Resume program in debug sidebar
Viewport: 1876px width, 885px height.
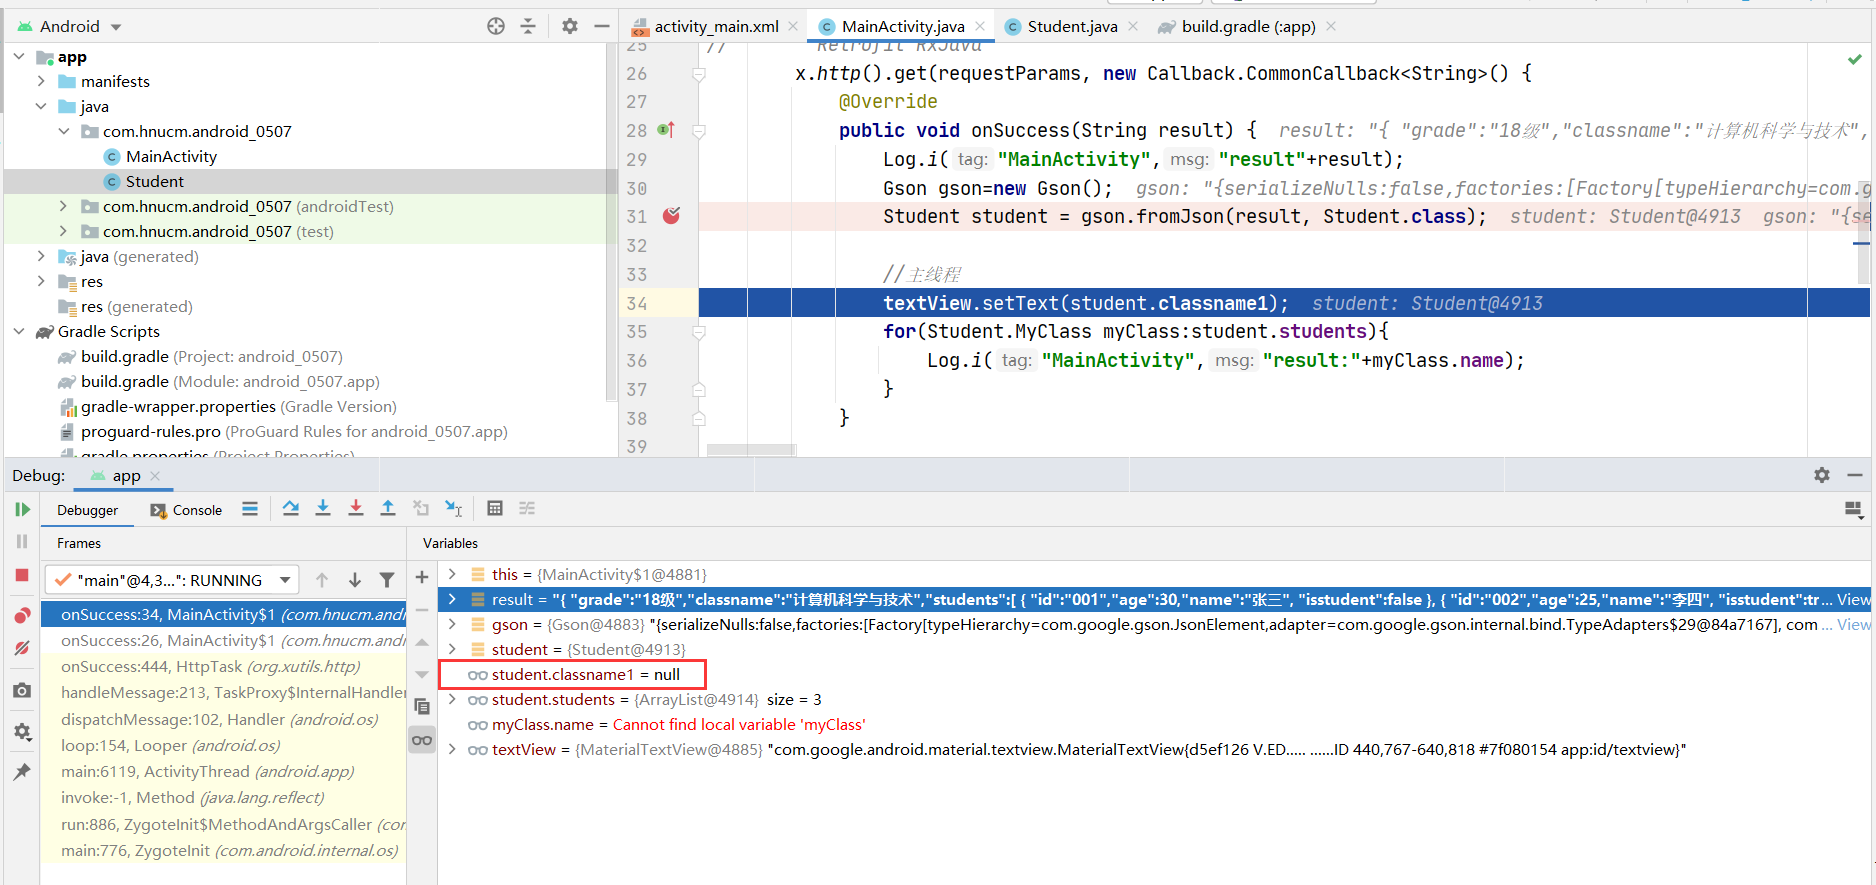tap(22, 509)
